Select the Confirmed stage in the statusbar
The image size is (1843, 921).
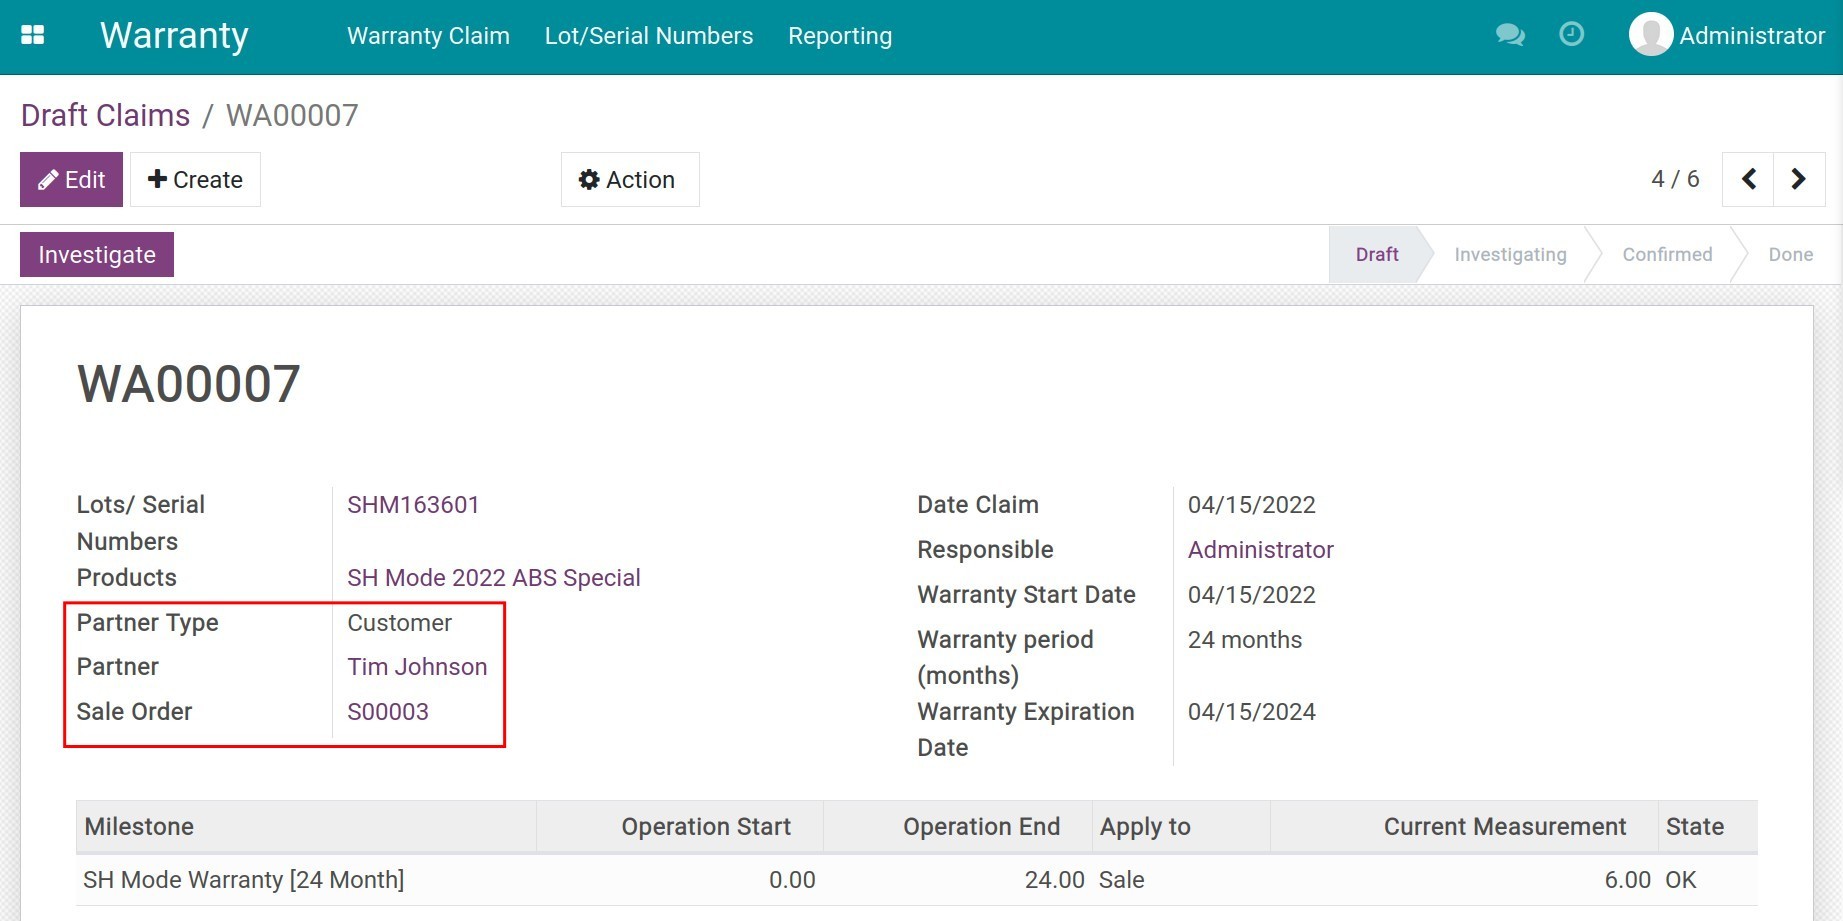[x=1666, y=254]
